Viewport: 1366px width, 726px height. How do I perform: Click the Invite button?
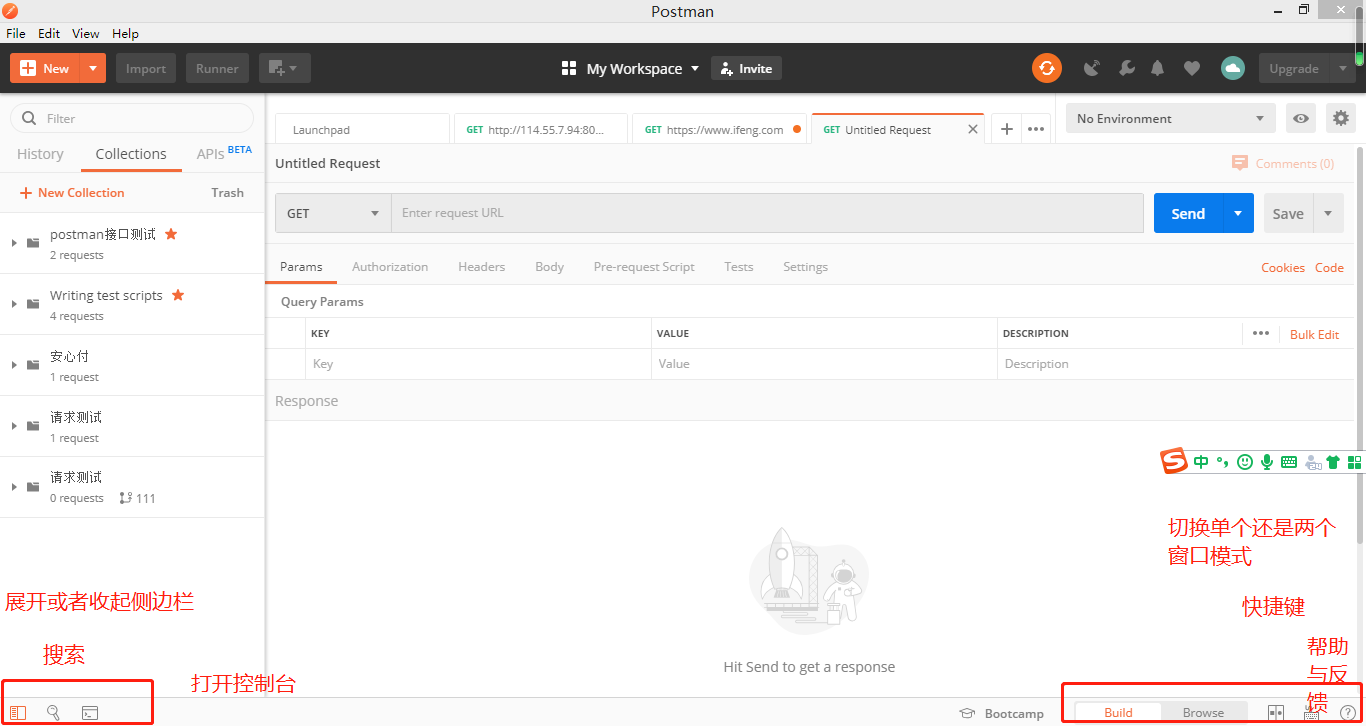(x=746, y=68)
